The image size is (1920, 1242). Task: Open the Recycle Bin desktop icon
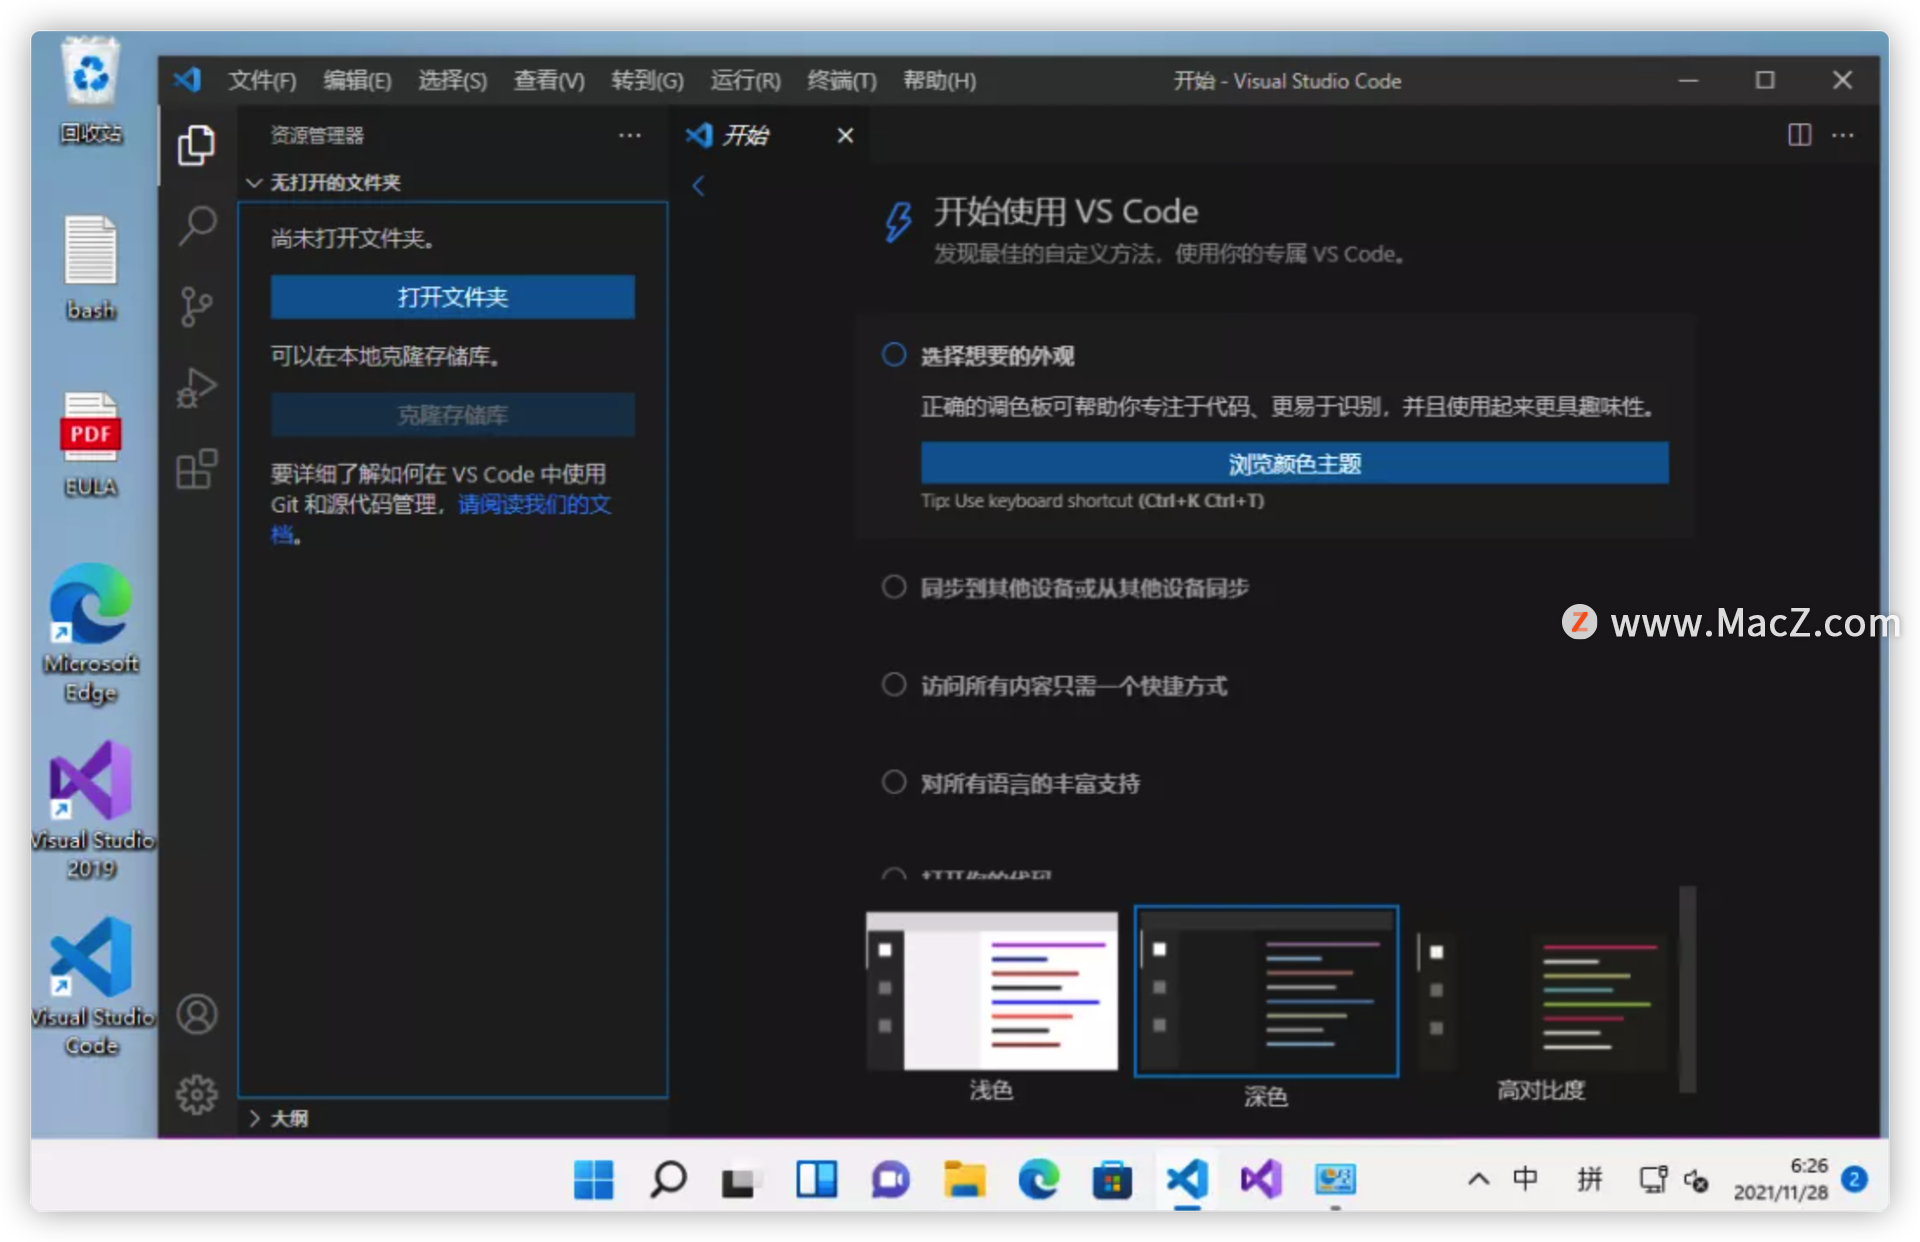(x=91, y=90)
